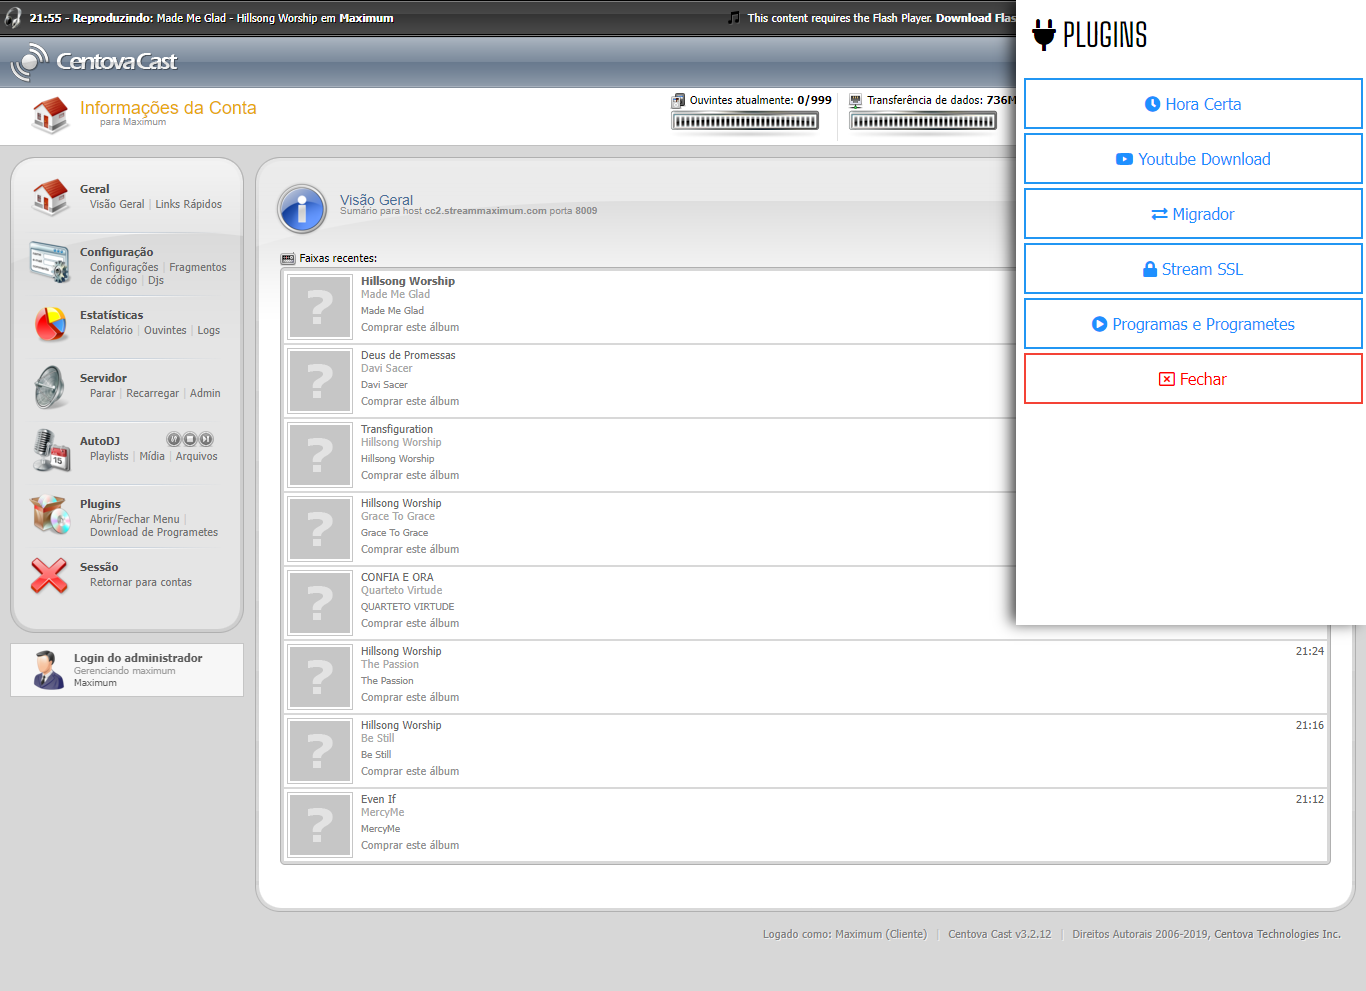
Task: Click the Estatísticas pie chart icon
Action: pyautogui.click(x=50, y=324)
